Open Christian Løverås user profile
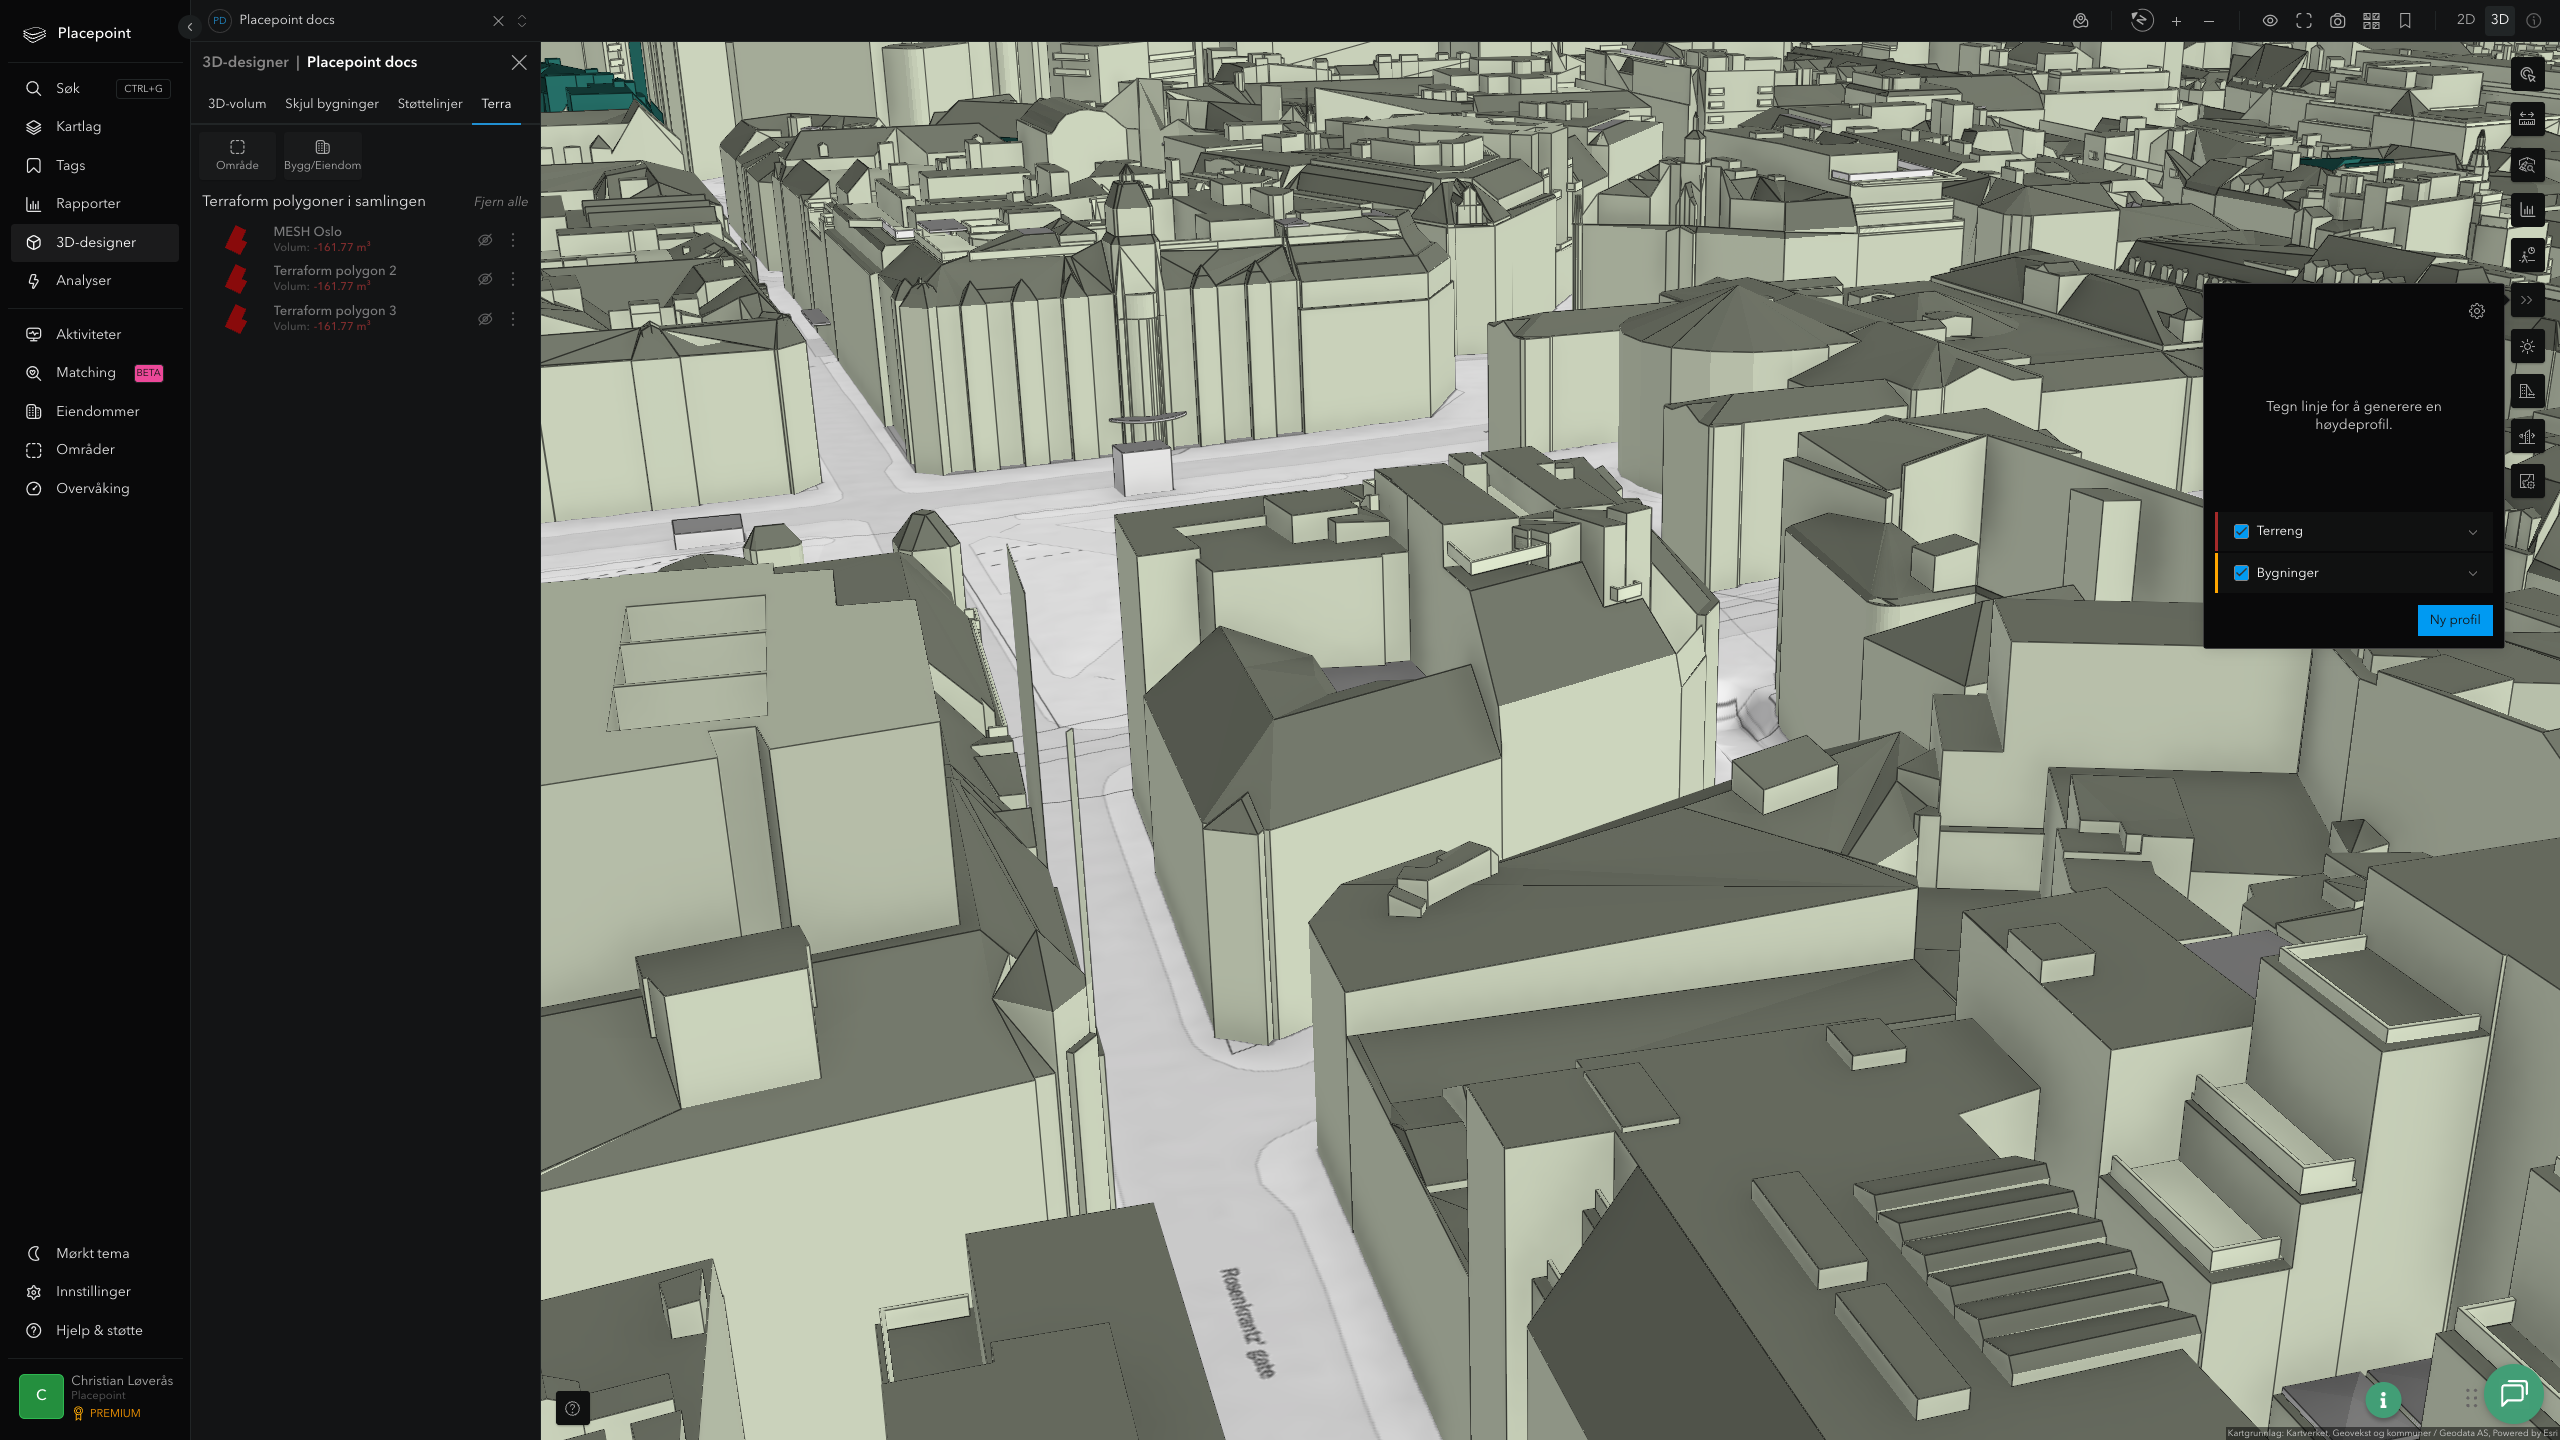 (x=95, y=1396)
